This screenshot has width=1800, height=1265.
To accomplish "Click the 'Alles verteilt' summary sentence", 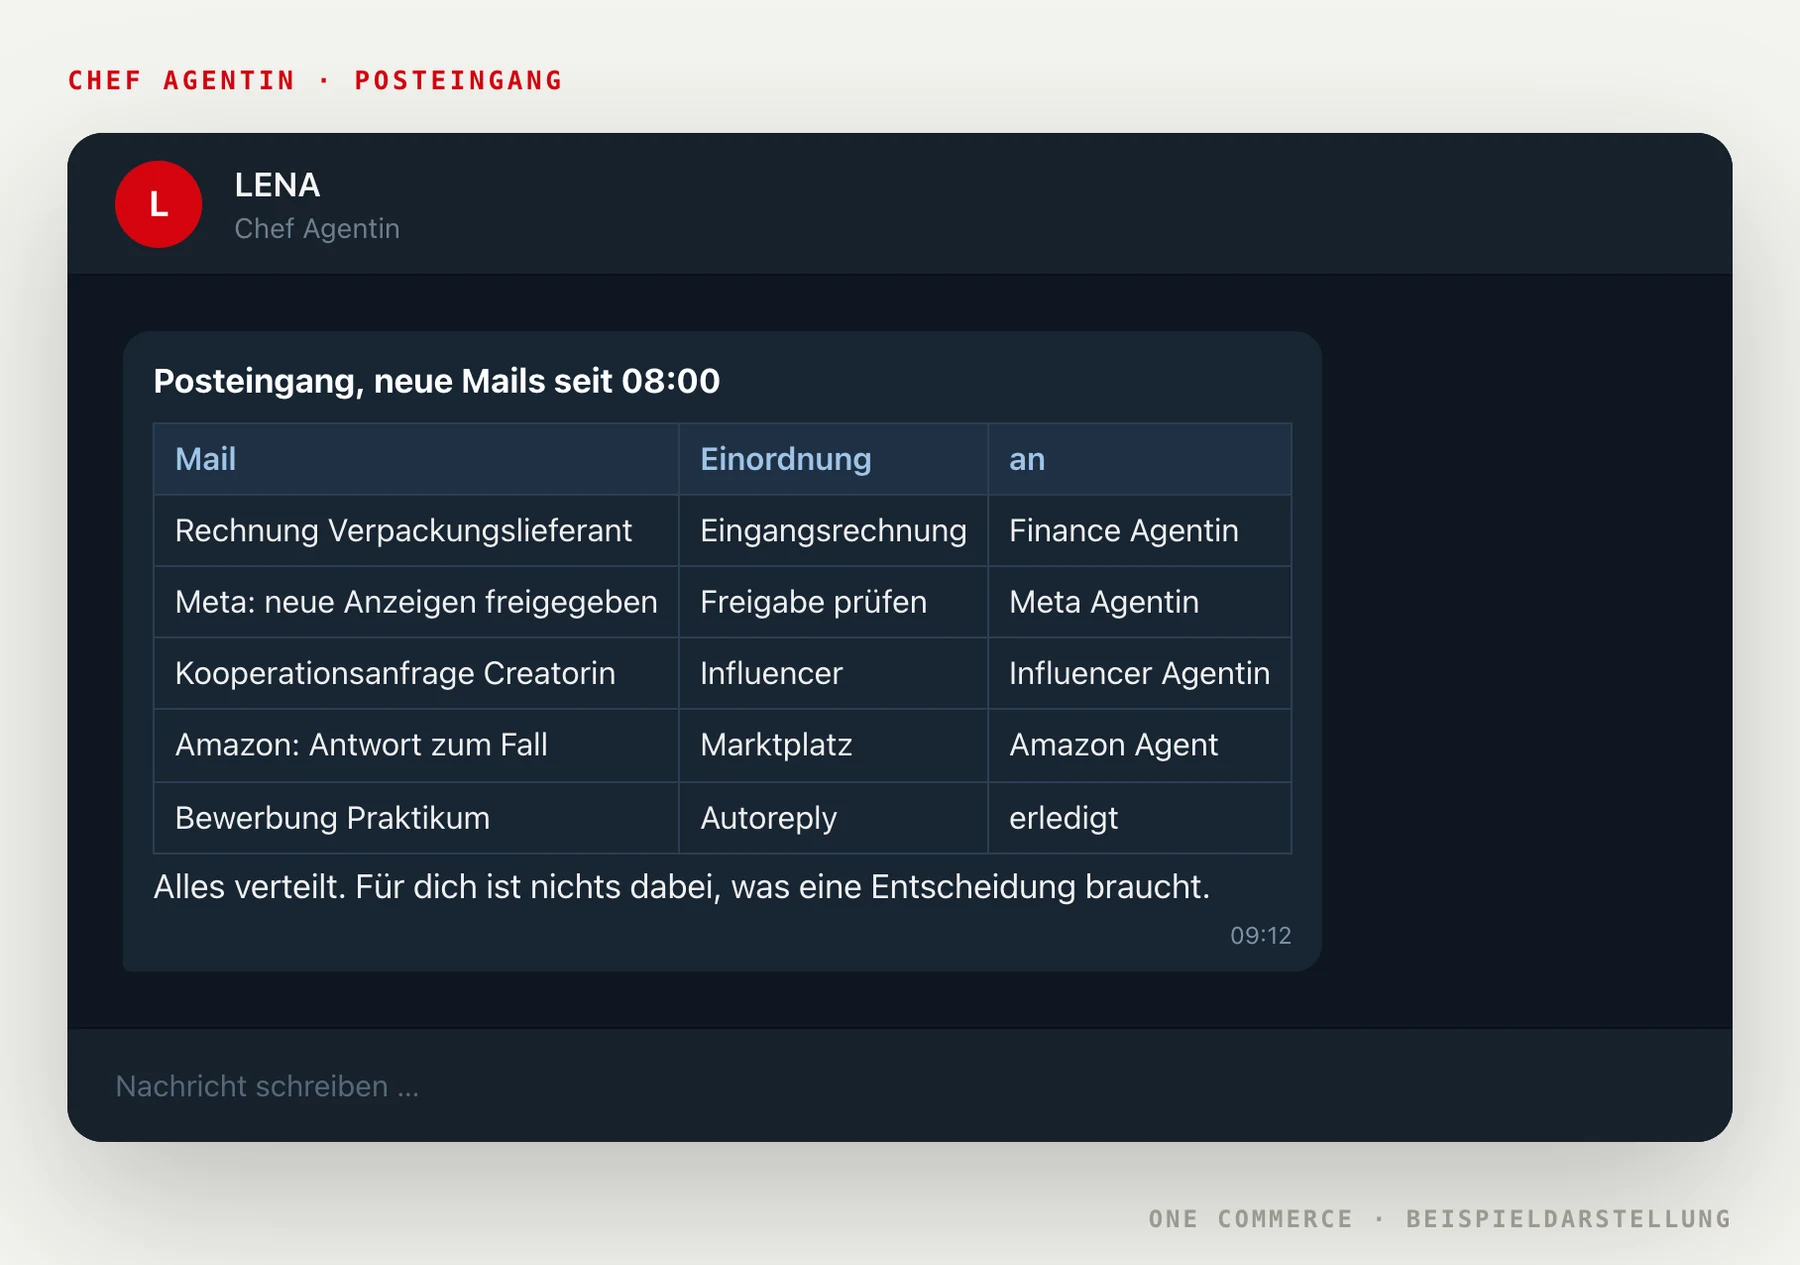I will tap(681, 887).
